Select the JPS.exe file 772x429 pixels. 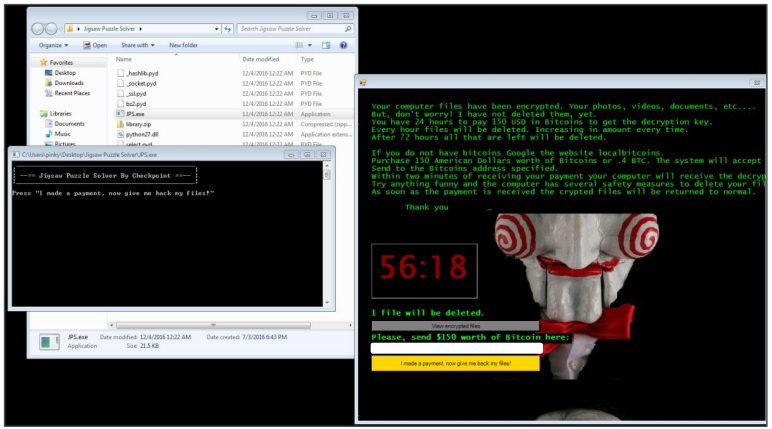[137, 114]
